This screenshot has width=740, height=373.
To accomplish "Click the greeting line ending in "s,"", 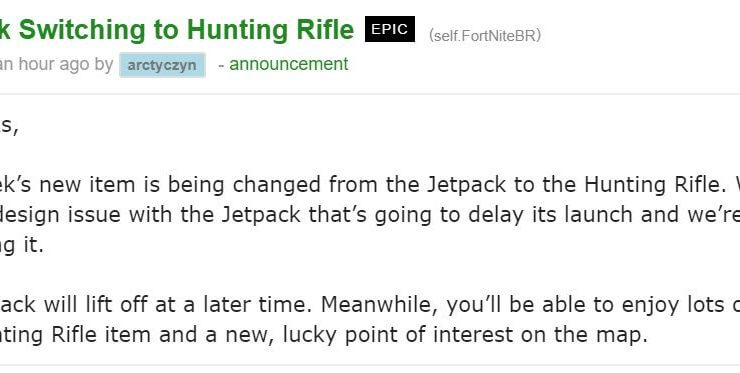I will [x=9, y=127].
